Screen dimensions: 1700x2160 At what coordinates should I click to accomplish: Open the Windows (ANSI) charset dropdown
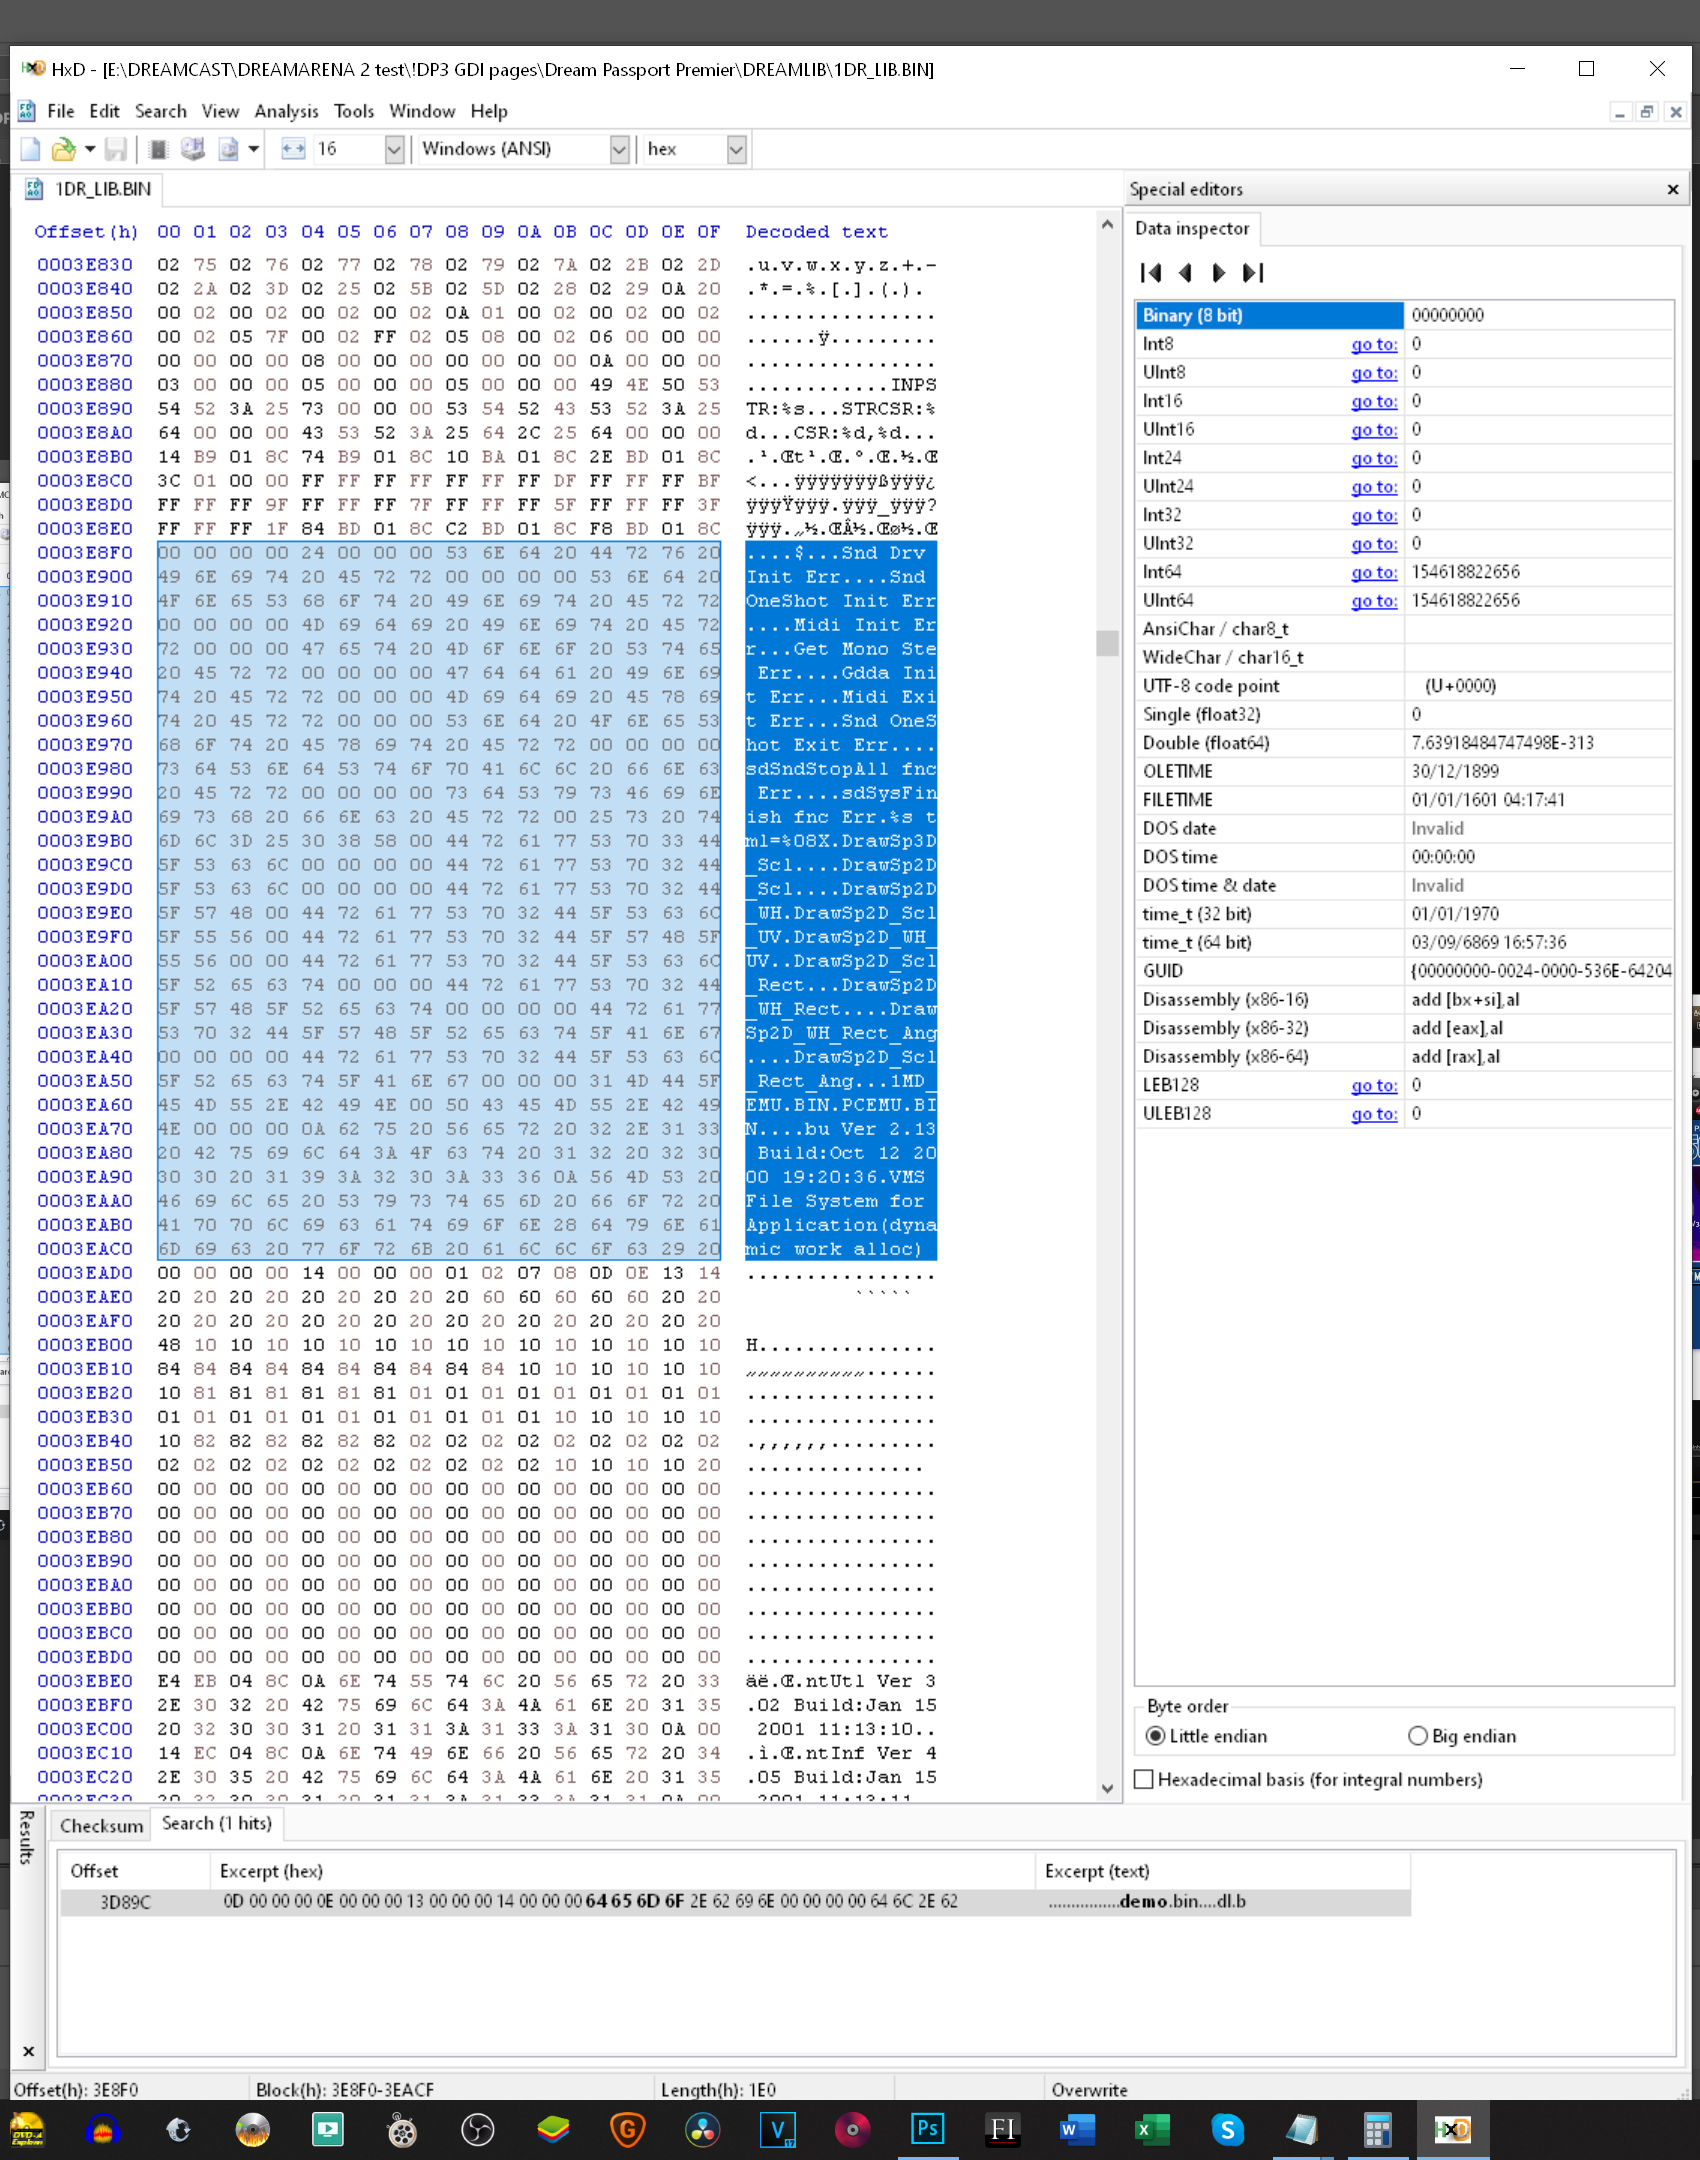pyautogui.click(x=620, y=149)
